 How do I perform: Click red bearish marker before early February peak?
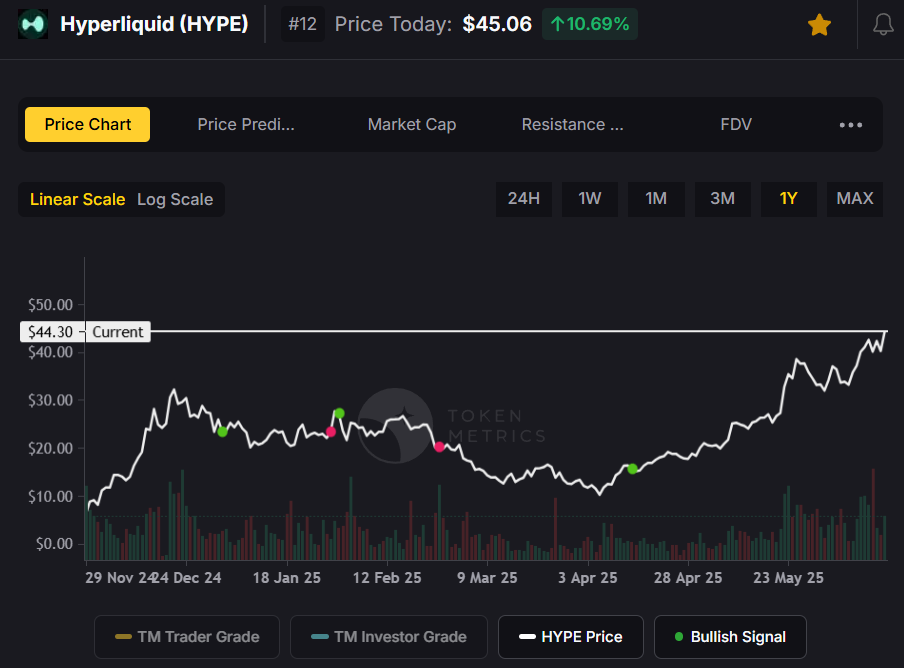[331, 432]
